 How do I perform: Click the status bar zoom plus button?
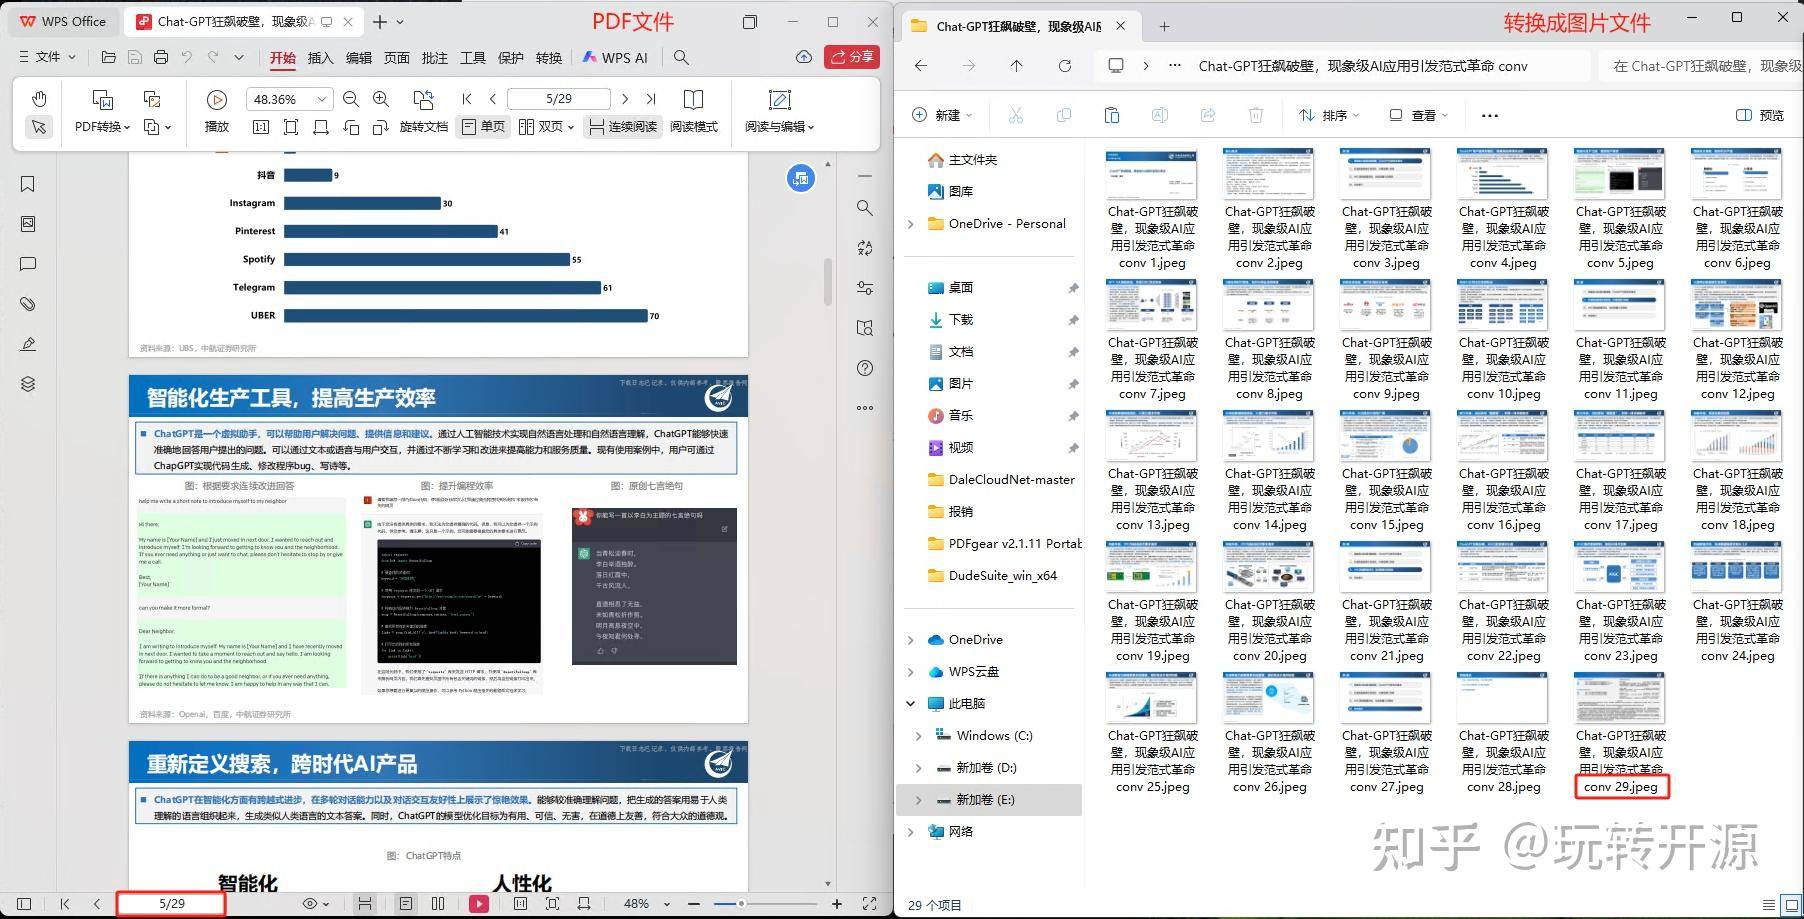click(837, 904)
